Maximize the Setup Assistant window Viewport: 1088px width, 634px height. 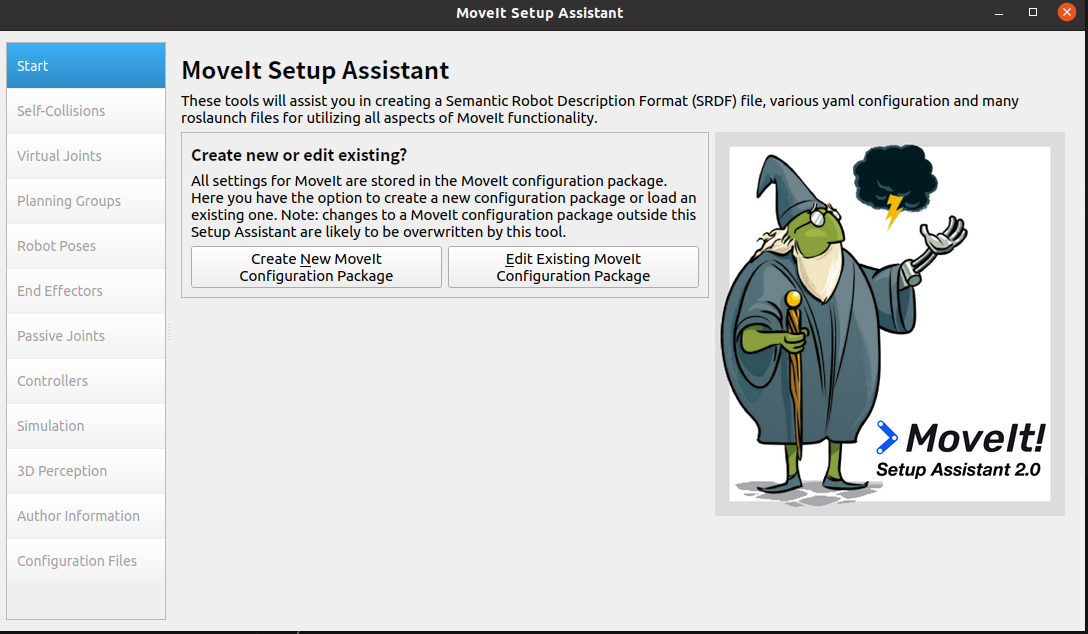1032,13
